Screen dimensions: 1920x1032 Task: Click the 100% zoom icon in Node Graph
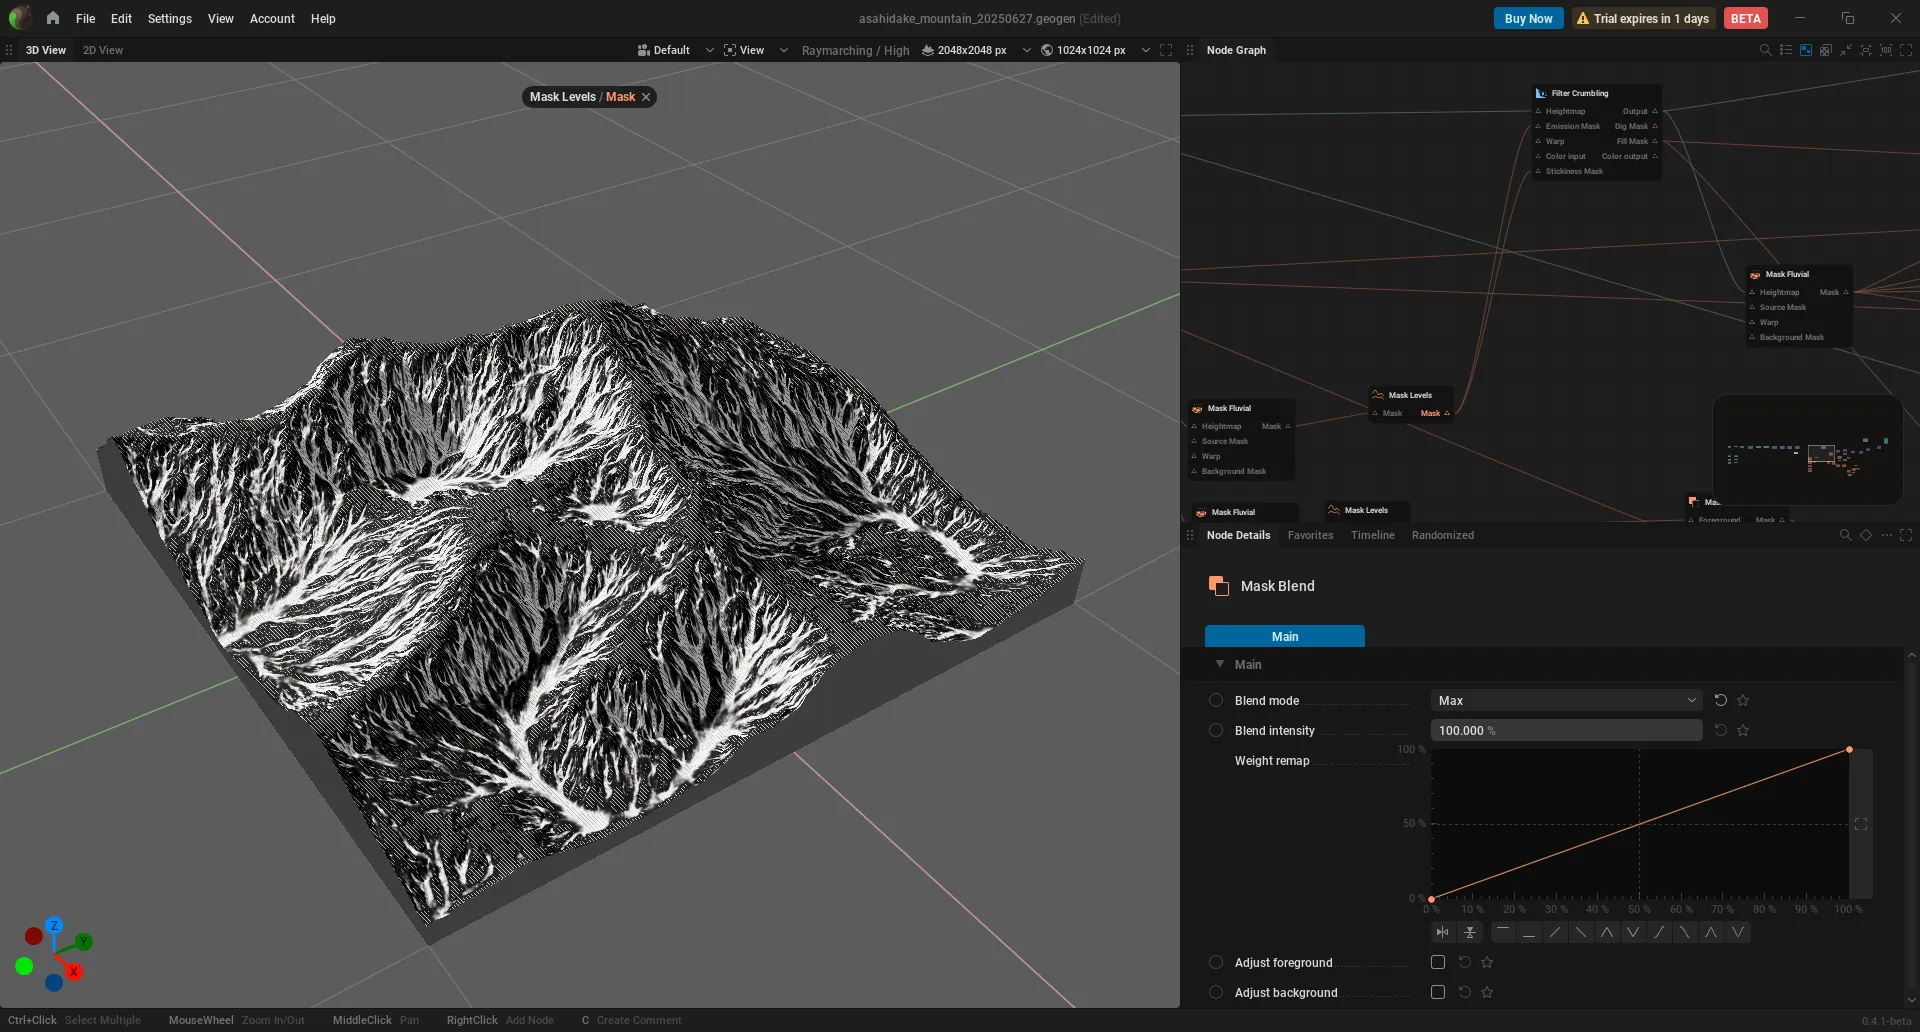pos(1885,50)
